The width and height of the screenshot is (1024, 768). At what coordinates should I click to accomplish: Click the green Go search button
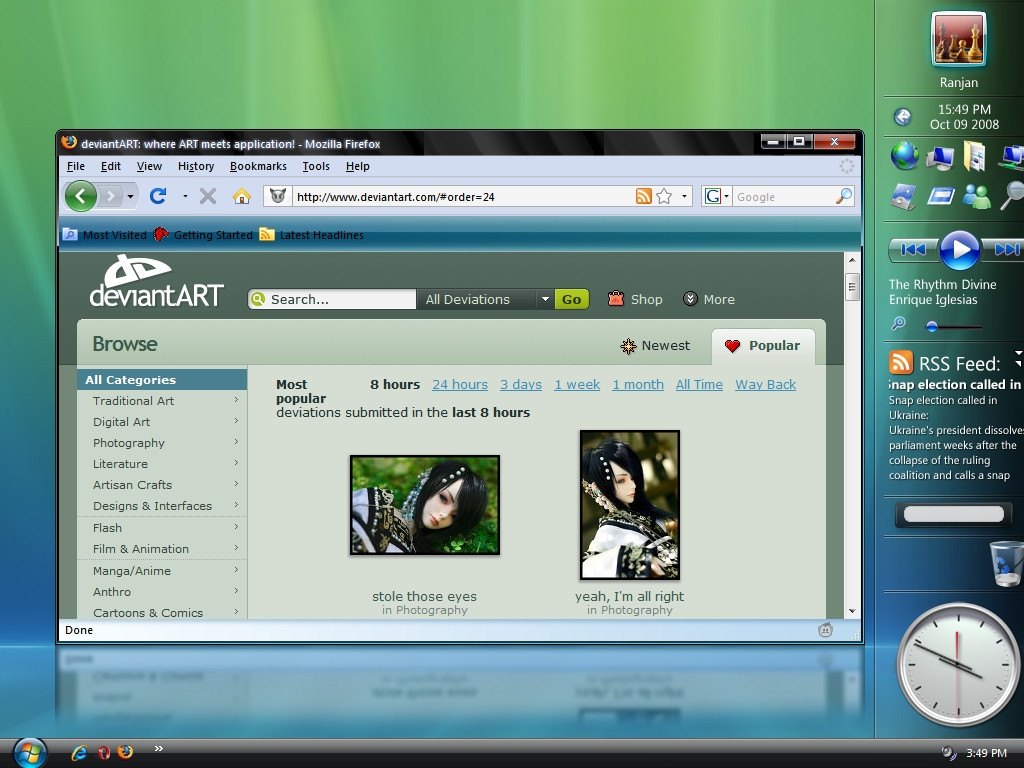pyautogui.click(x=571, y=299)
